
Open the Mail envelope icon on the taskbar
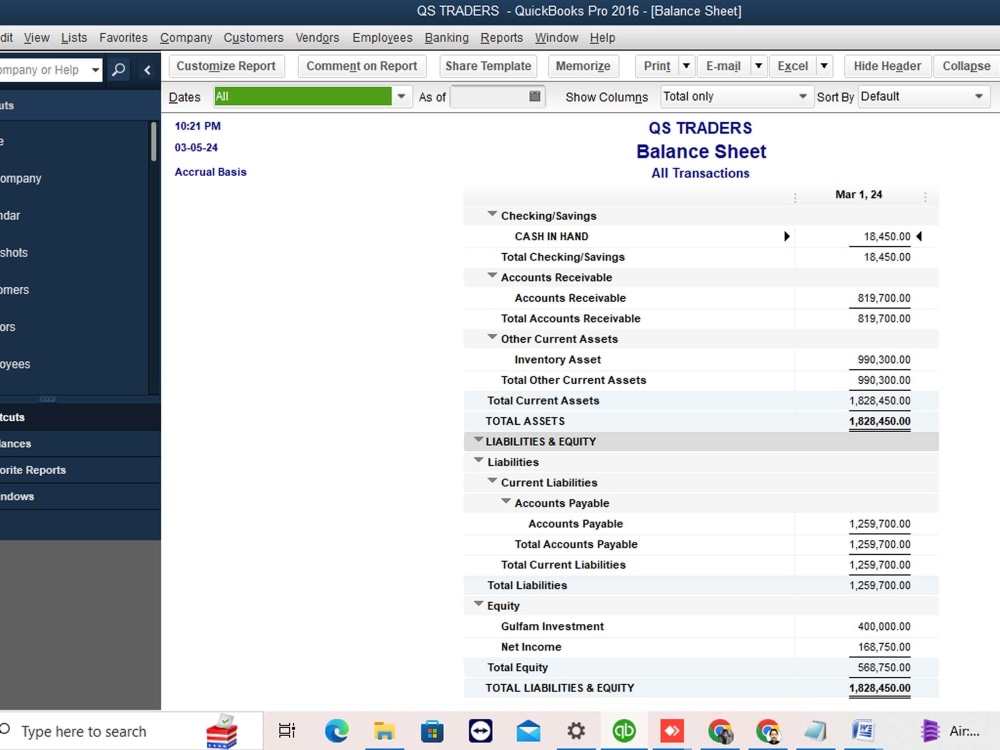tap(529, 731)
